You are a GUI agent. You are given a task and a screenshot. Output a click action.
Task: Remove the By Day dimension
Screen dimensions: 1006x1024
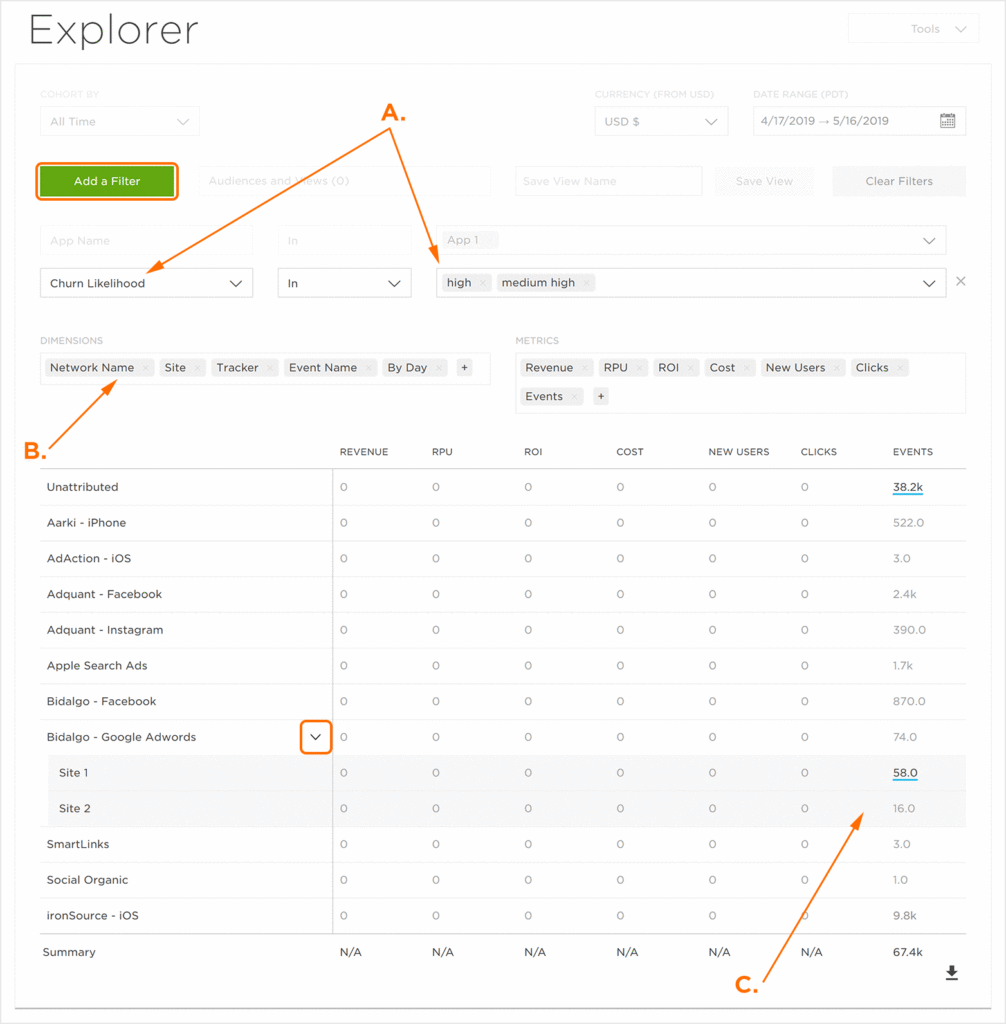coord(439,368)
